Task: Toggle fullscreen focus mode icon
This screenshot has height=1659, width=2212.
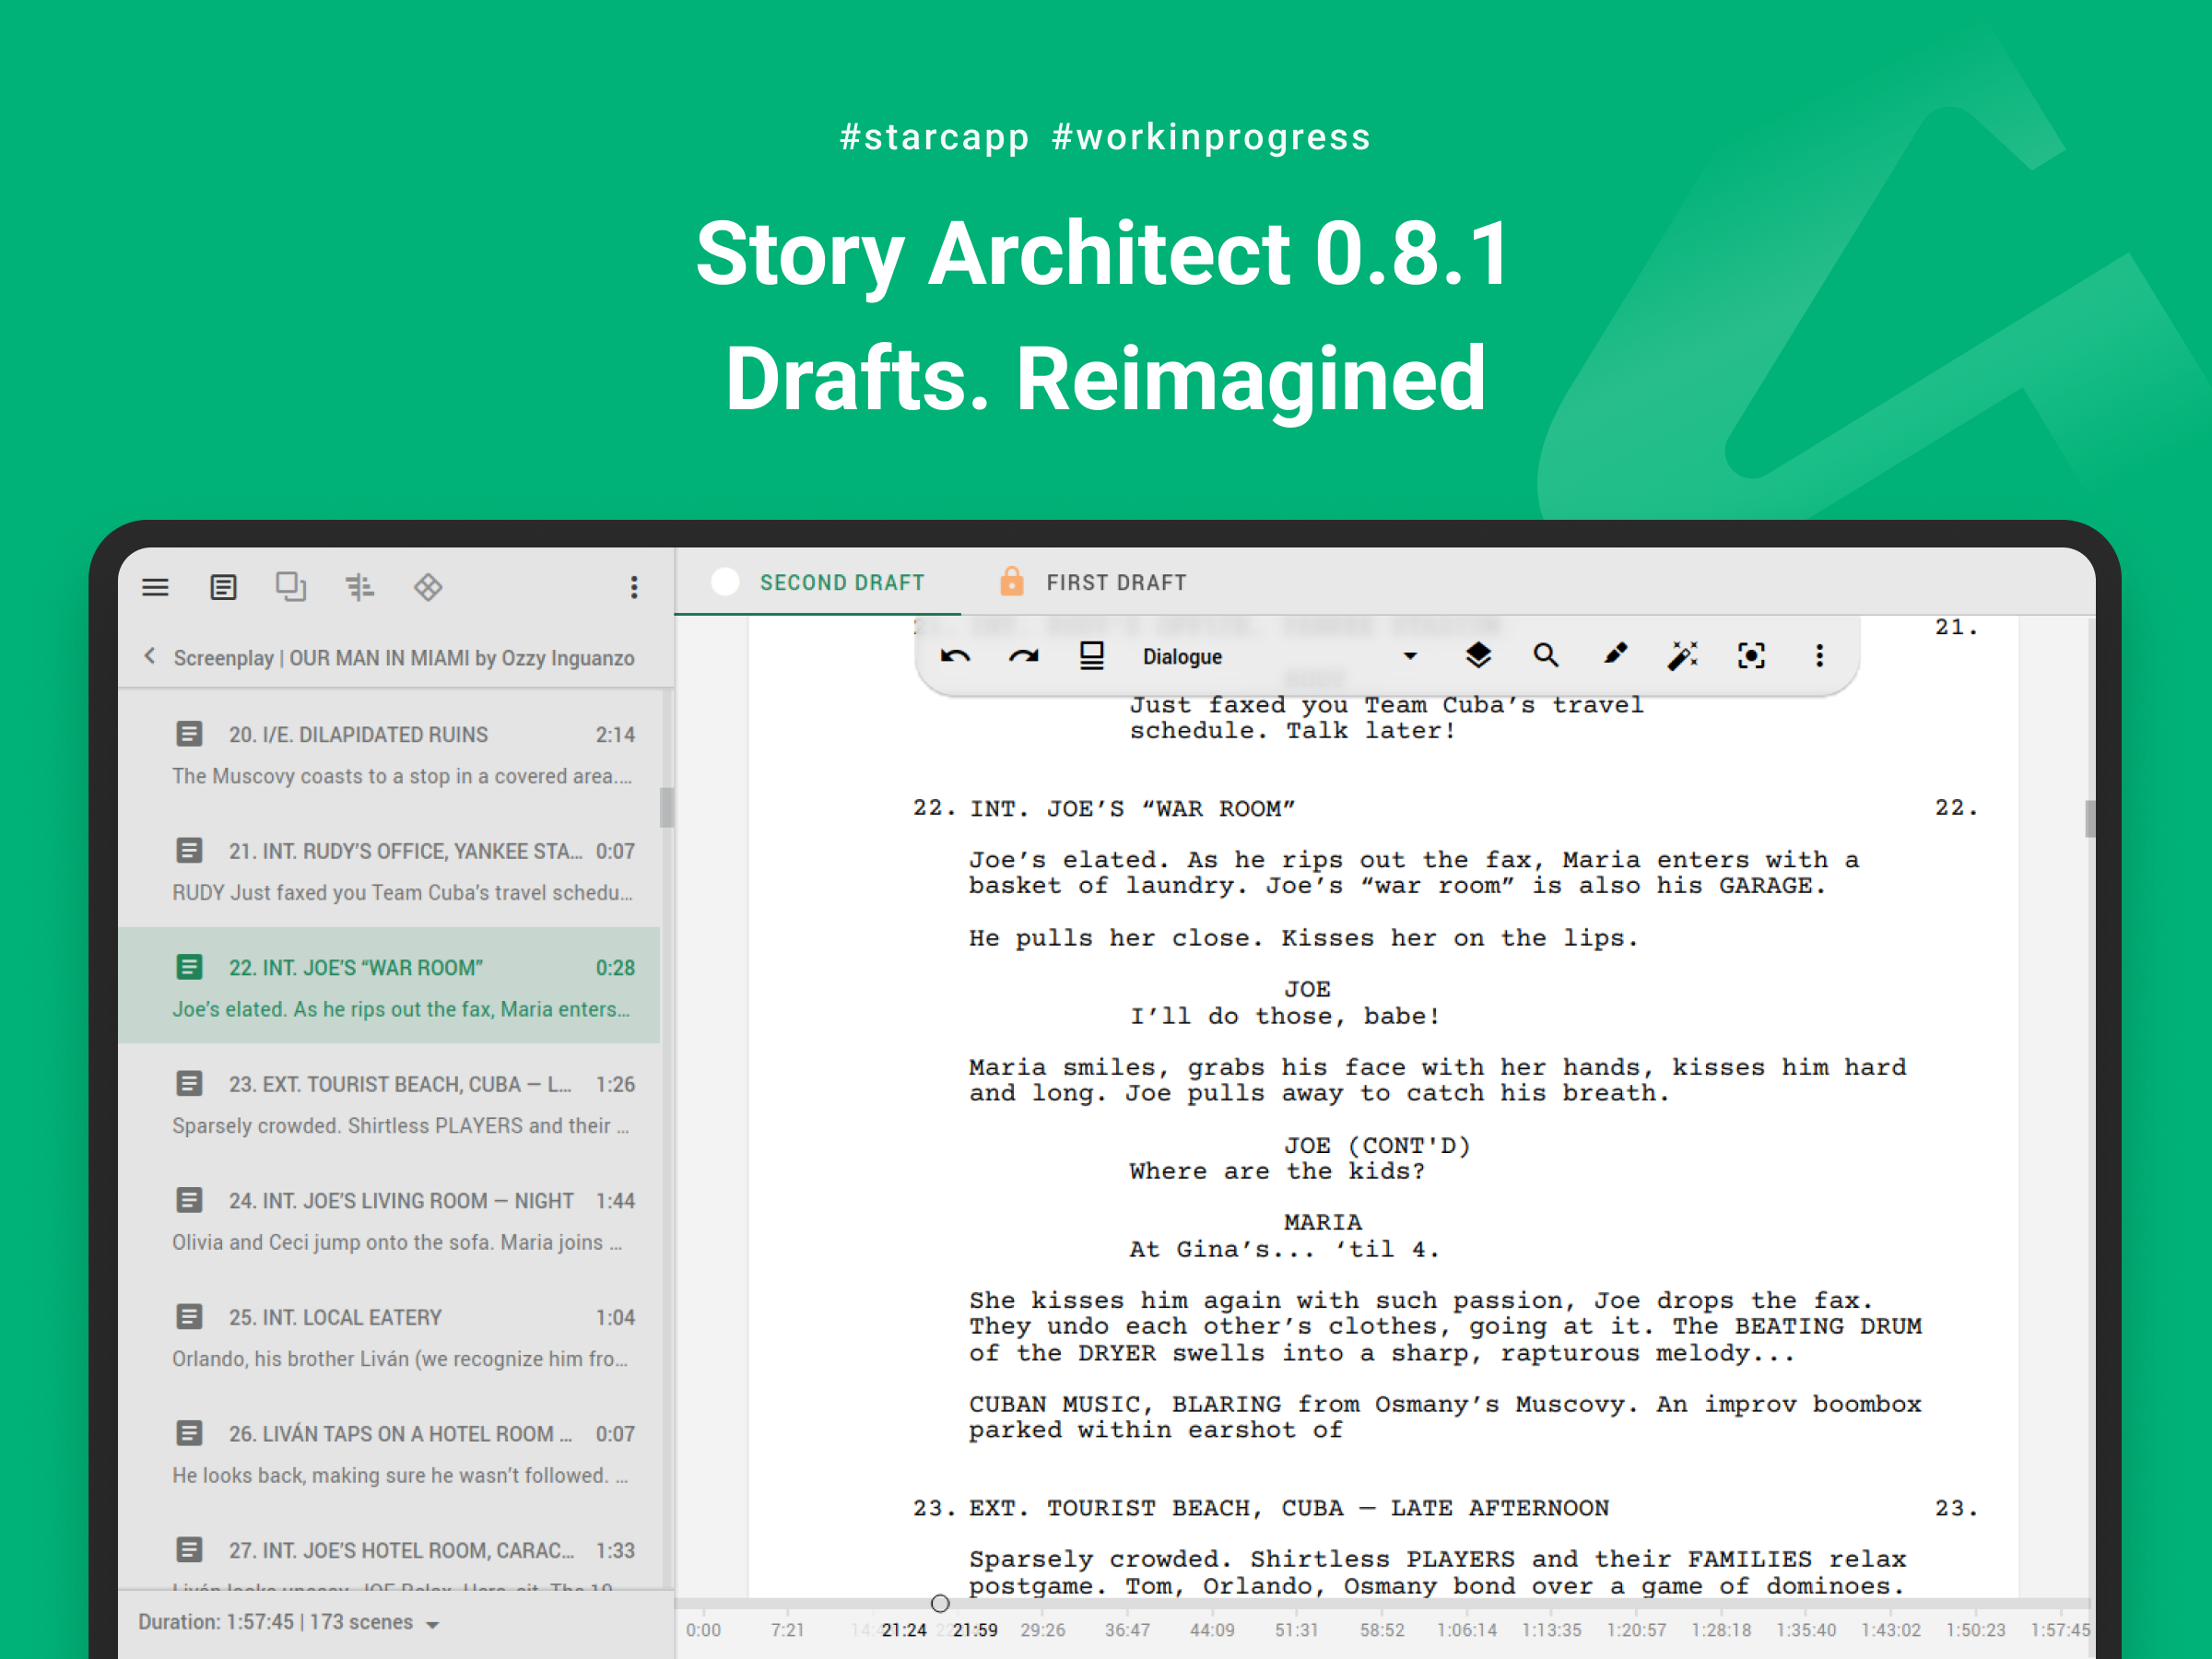Action: point(1751,656)
